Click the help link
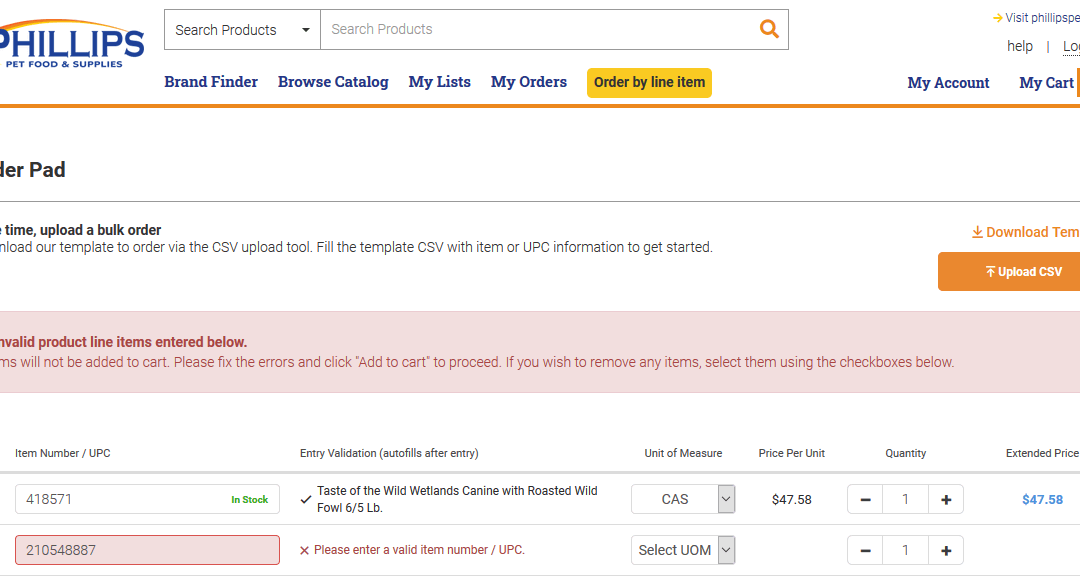This screenshot has width=1080, height=583. (1020, 46)
